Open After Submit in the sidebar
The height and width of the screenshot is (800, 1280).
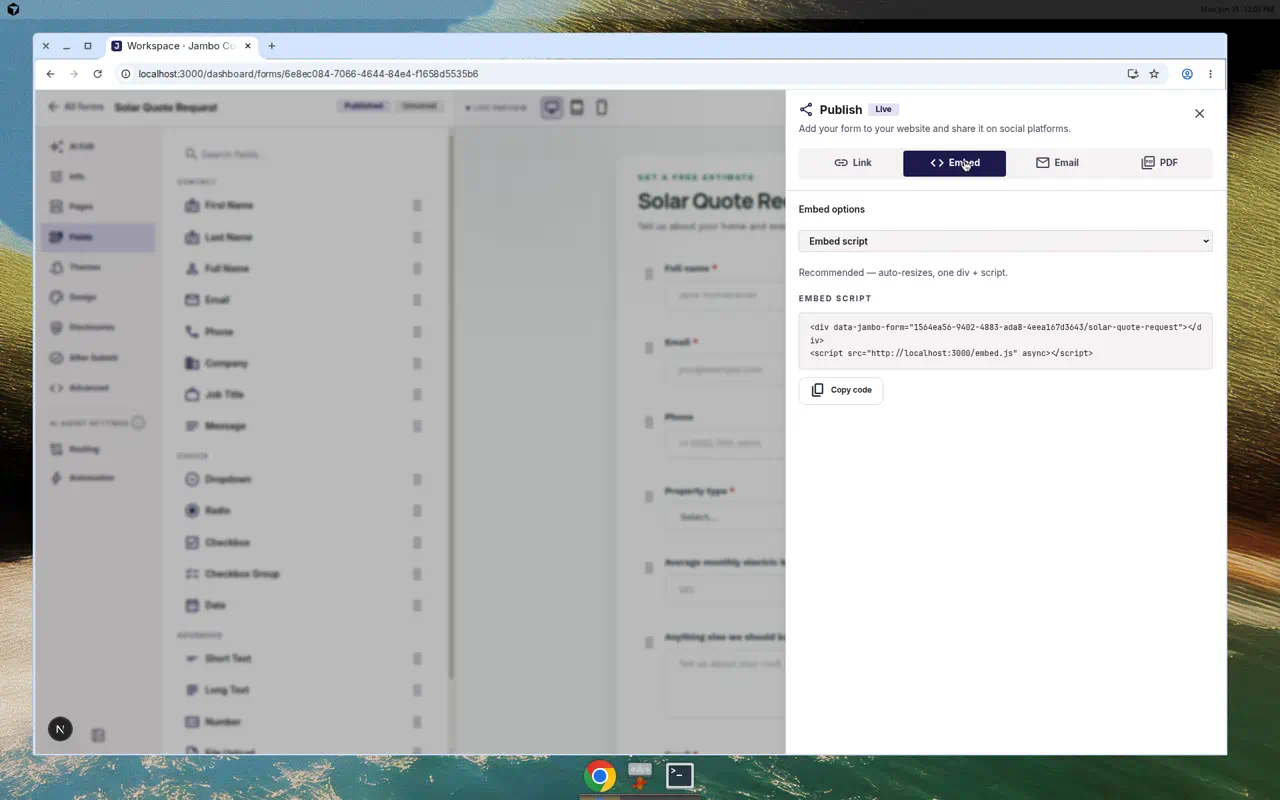(x=98, y=357)
